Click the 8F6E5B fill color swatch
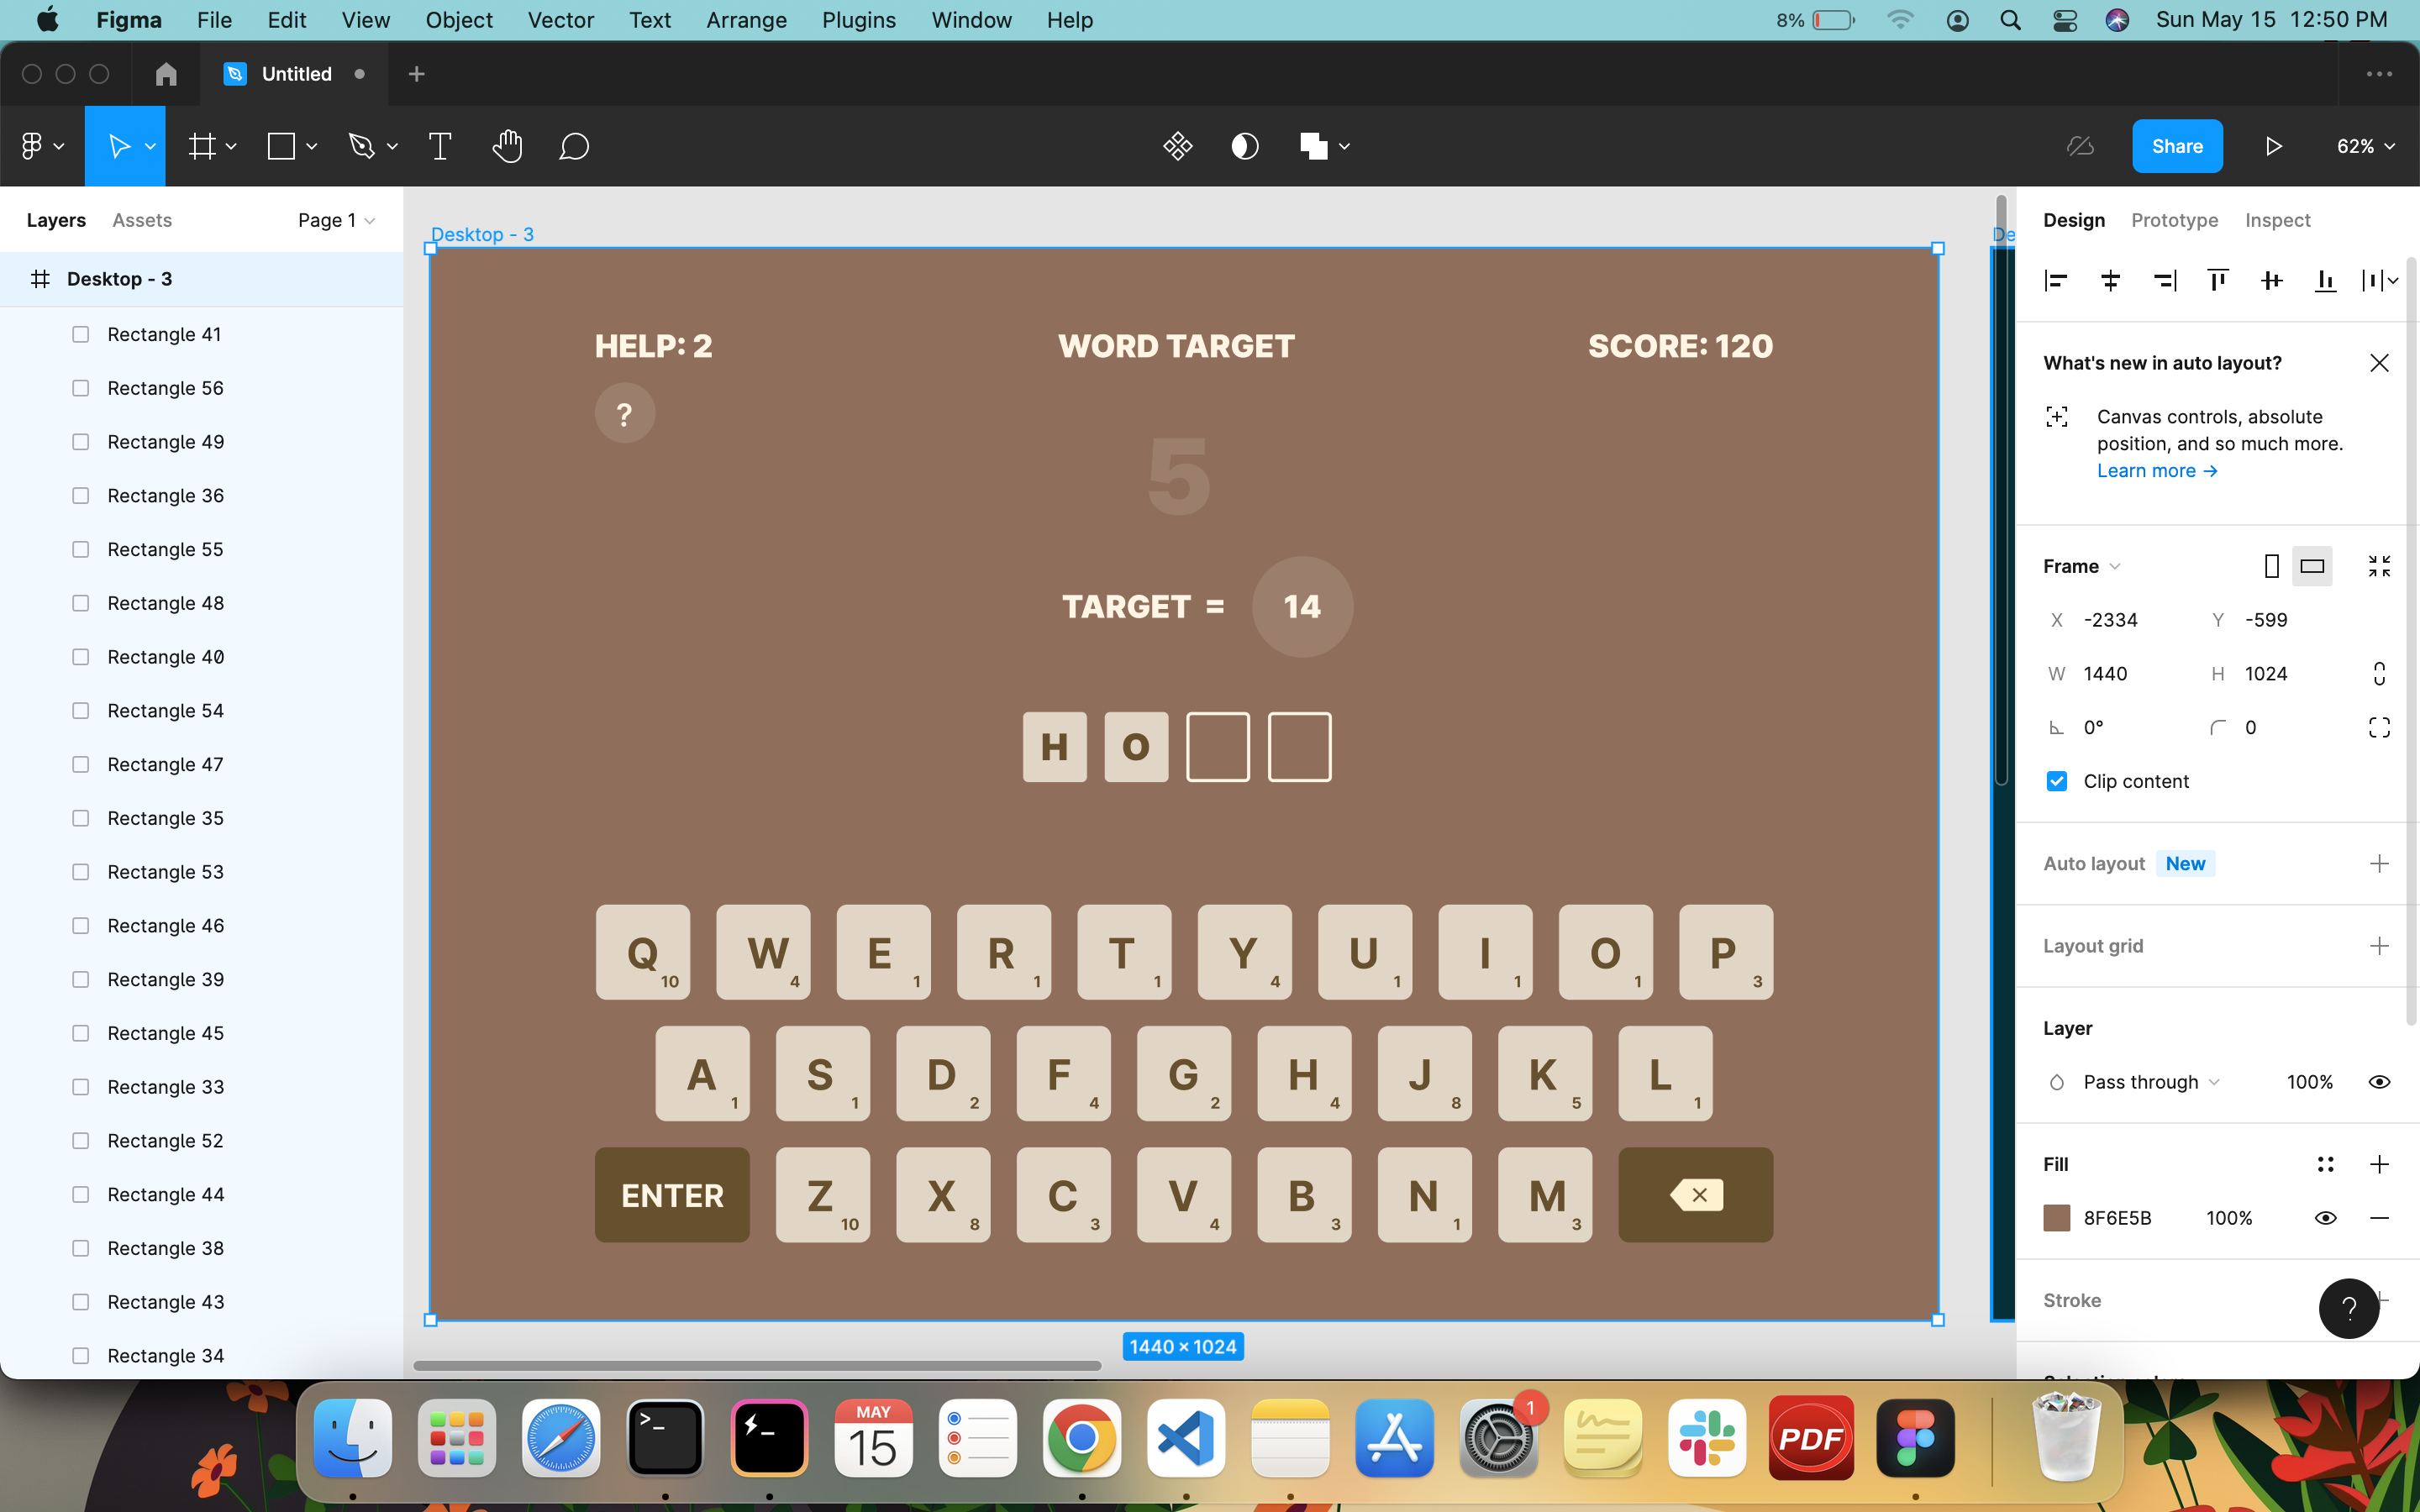The image size is (2420, 1512). point(2057,1218)
